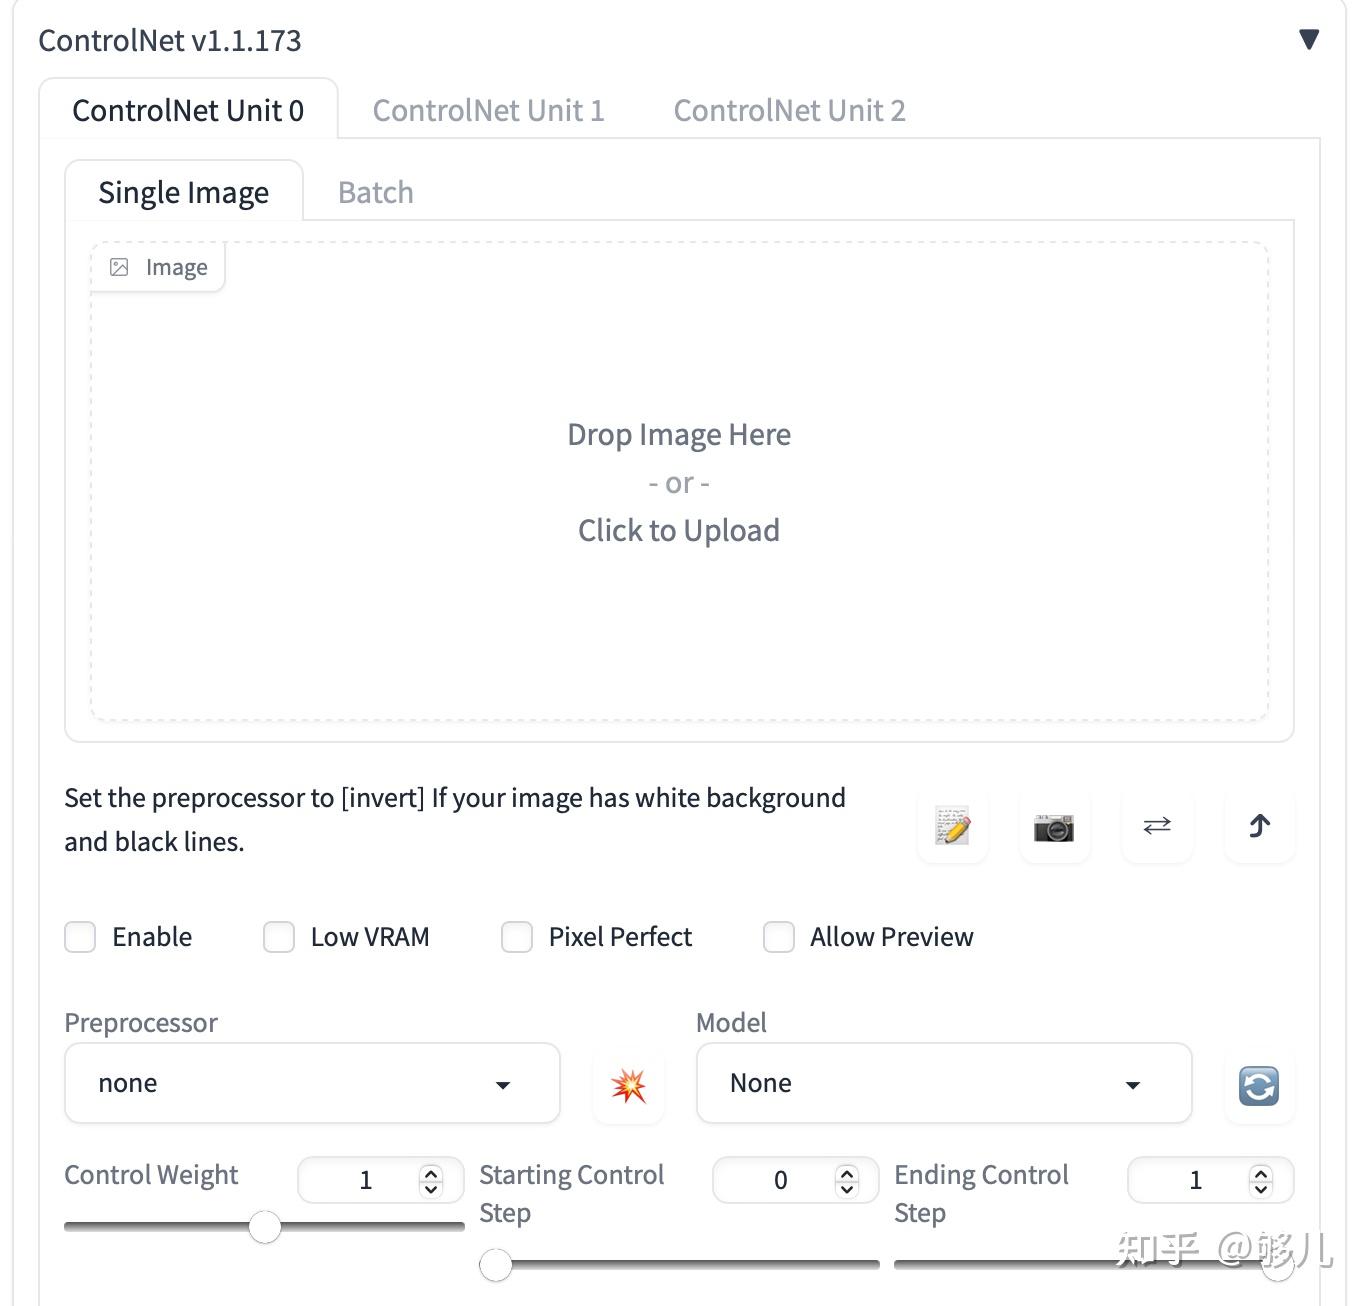Run preprocessor preview with the explosion icon
This screenshot has height=1306, width=1368.
629,1086
